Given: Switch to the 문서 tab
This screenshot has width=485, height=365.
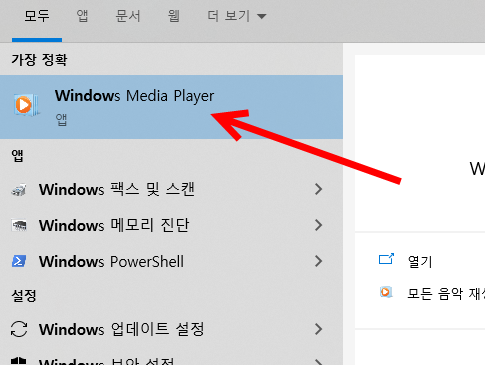Looking at the screenshot, I should pyautogui.click(x=128, y=16).
